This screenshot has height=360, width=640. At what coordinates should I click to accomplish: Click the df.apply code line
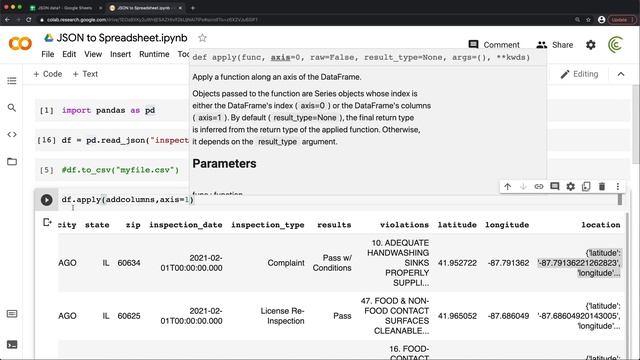(x=128, y=200)
